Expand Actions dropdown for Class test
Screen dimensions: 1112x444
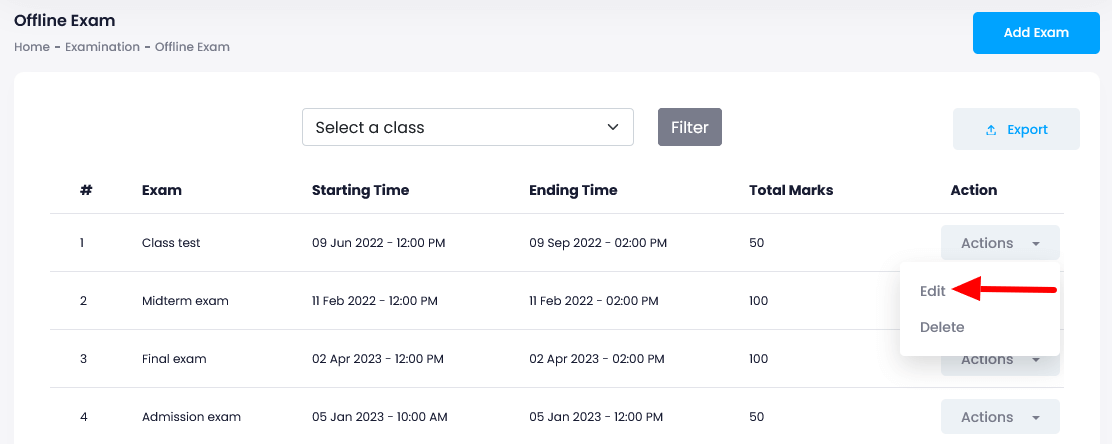(999, 243)
